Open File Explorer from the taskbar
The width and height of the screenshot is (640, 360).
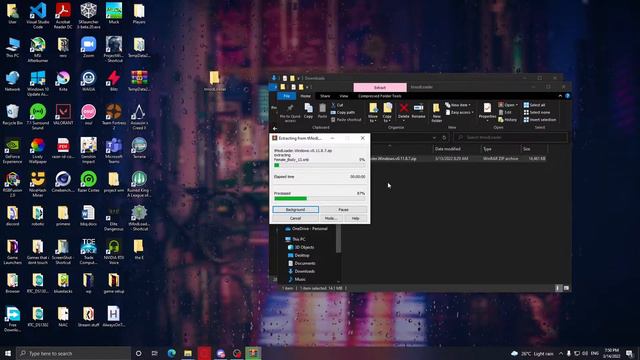[x=188, y=353]
